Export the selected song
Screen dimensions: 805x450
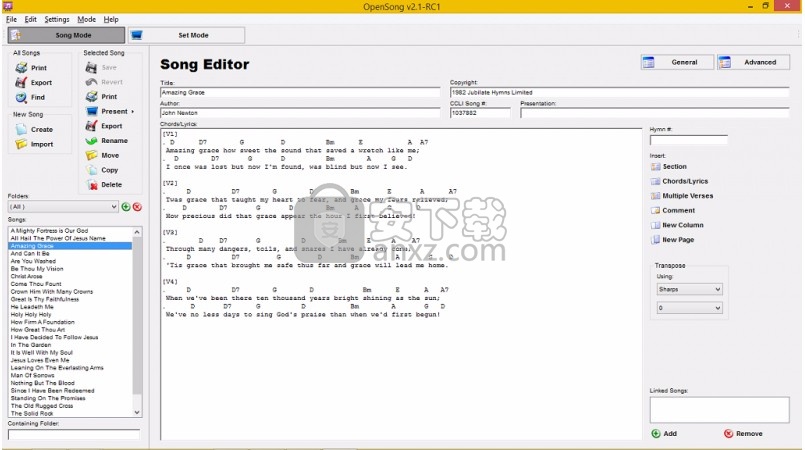104,126
